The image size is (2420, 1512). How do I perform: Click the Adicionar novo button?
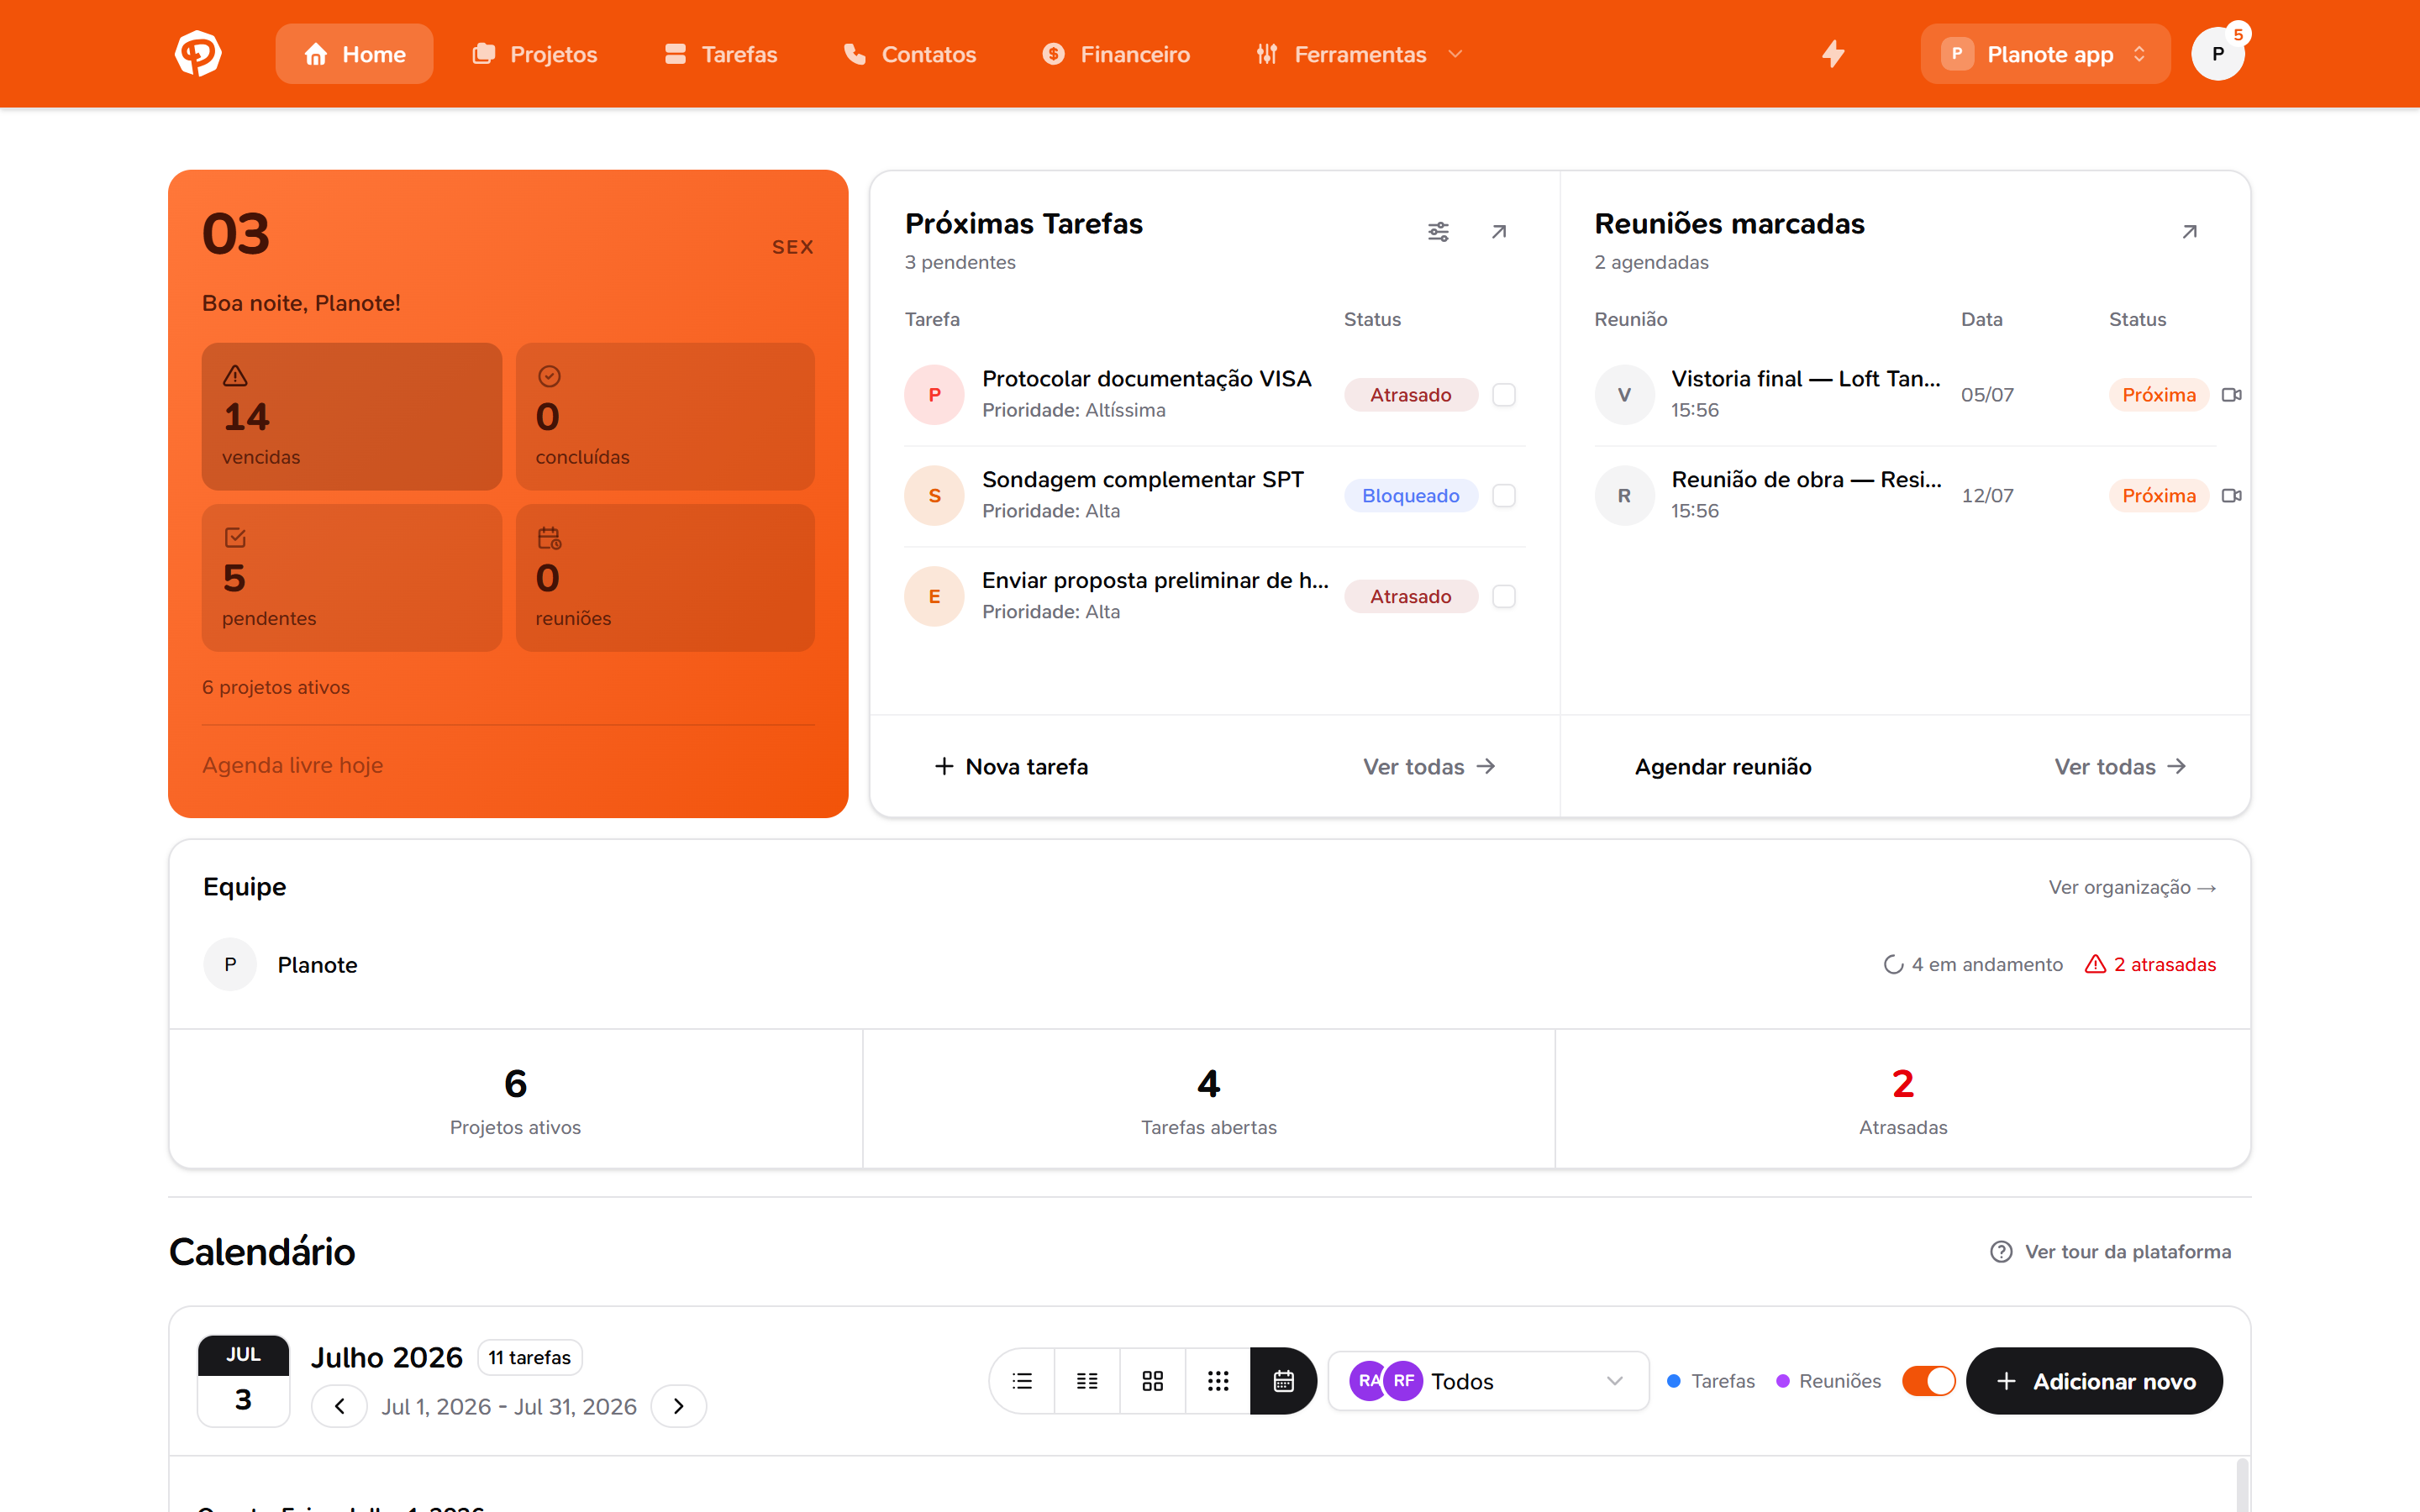[x=2094, y=1381]
